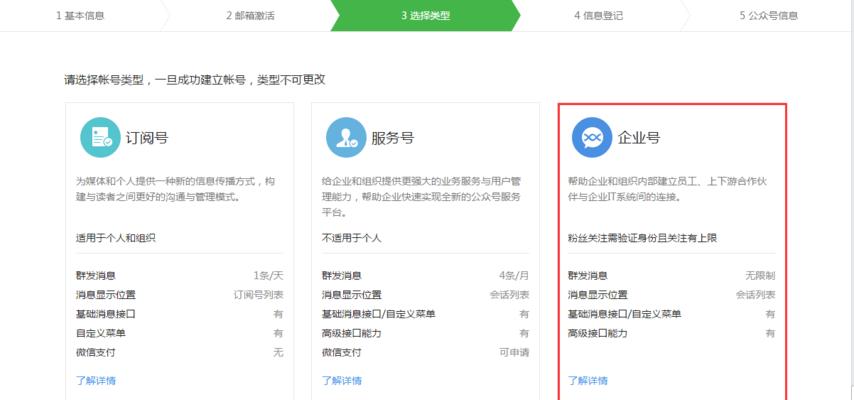Click 自定义菜单 row label in 订阅号 card
854x400 pixels.
(101, 333)
